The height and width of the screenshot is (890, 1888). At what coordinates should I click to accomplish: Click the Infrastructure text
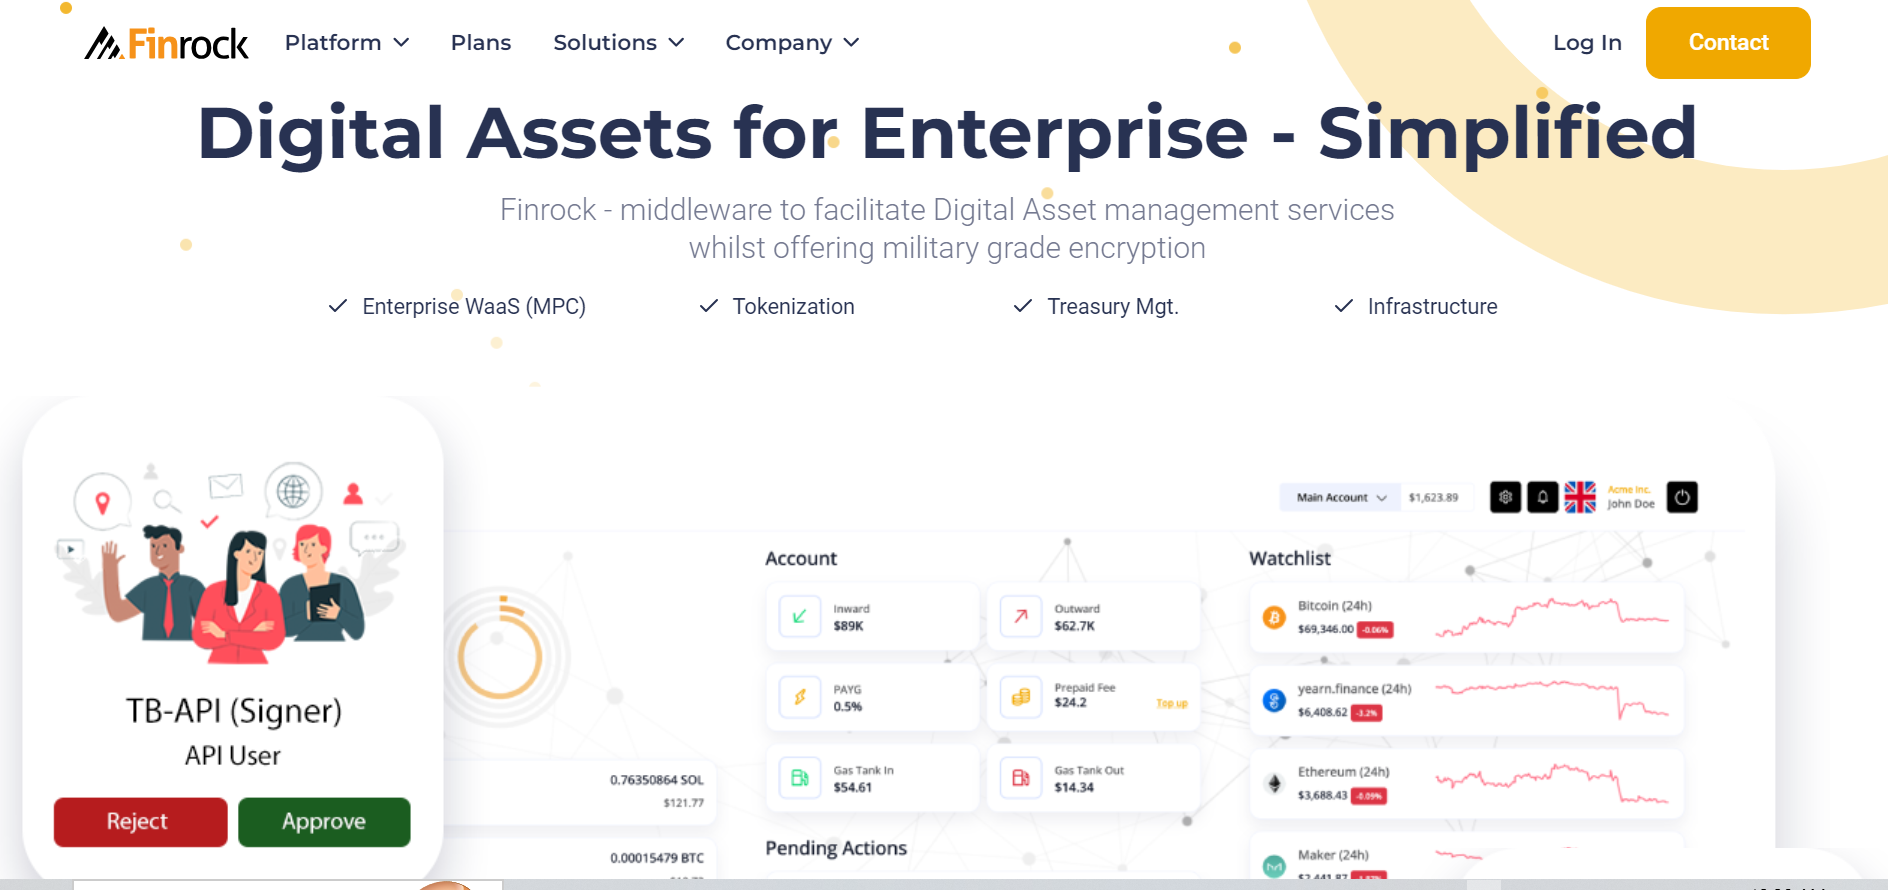(x=1432, y=306)
